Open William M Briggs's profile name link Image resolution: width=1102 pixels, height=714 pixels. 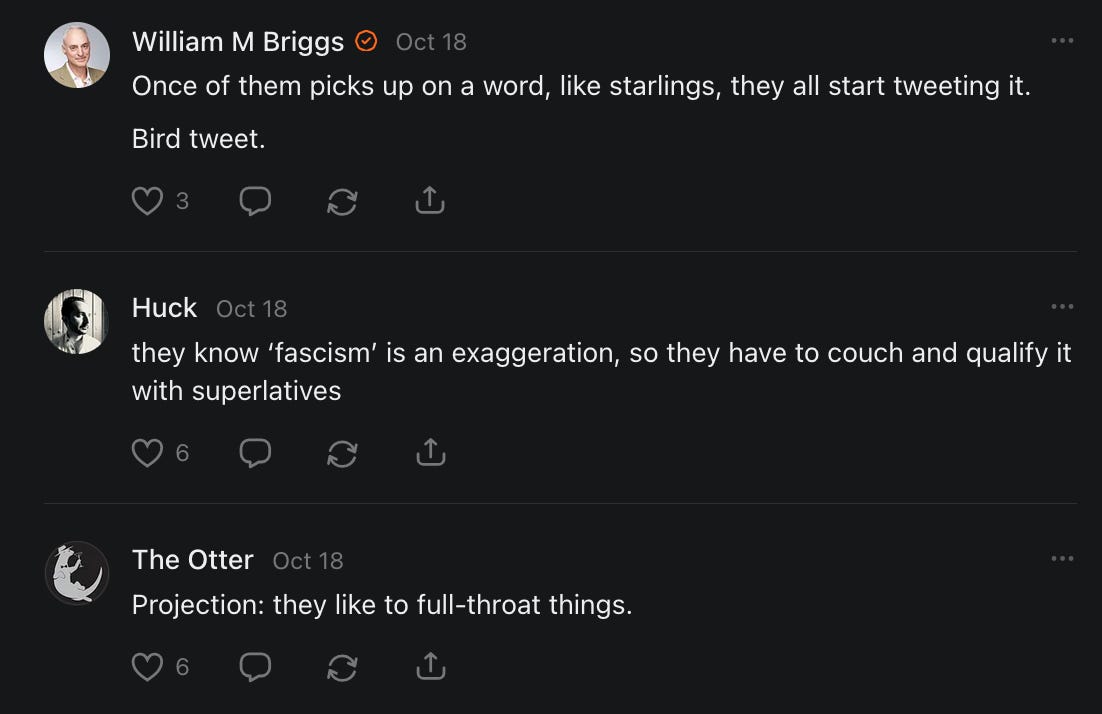(238, 41)
